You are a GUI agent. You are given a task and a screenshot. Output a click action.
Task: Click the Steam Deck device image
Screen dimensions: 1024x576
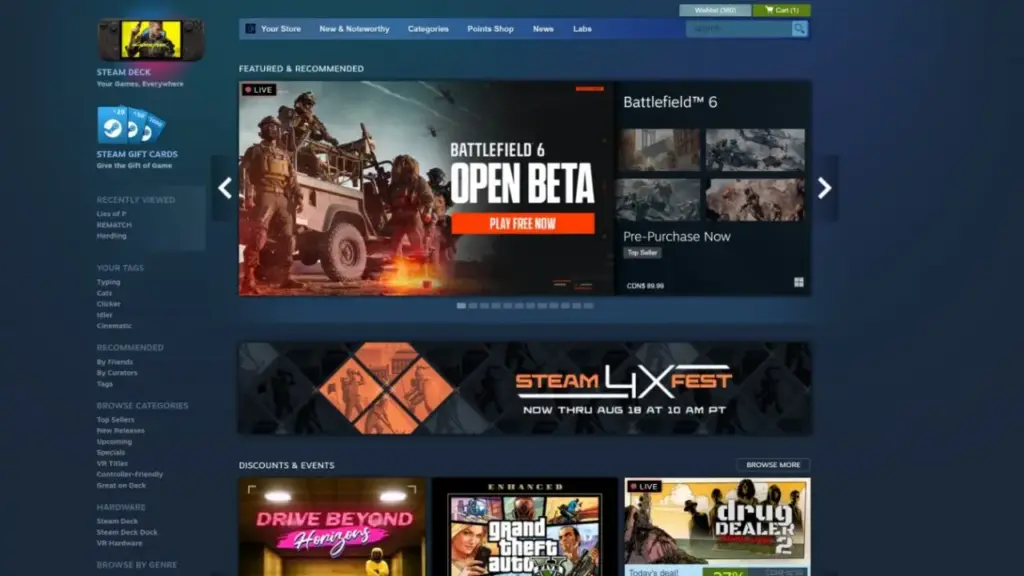tap(150, 40)
